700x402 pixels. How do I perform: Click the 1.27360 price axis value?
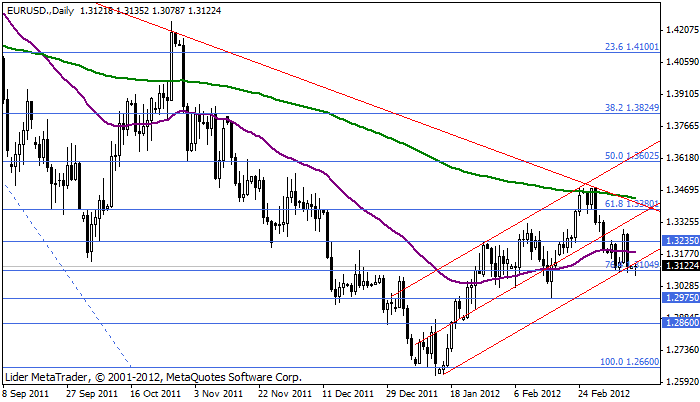click(682, 349)
